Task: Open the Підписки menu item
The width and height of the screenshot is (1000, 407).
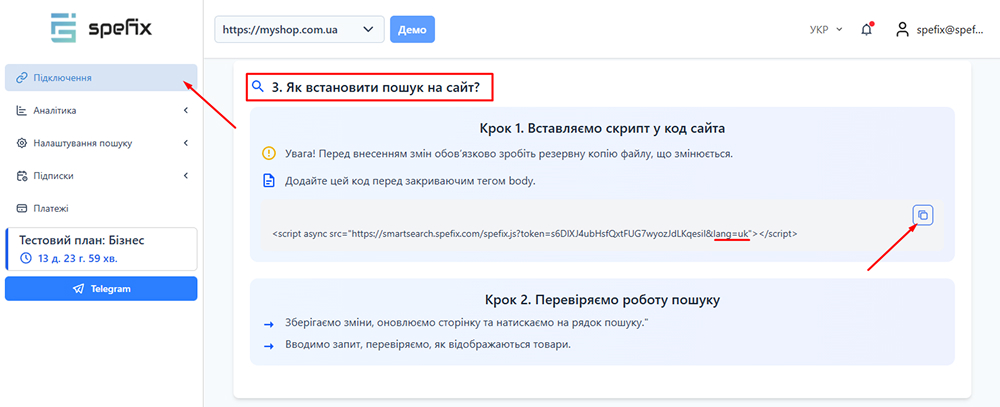Action: pos(101,175)
